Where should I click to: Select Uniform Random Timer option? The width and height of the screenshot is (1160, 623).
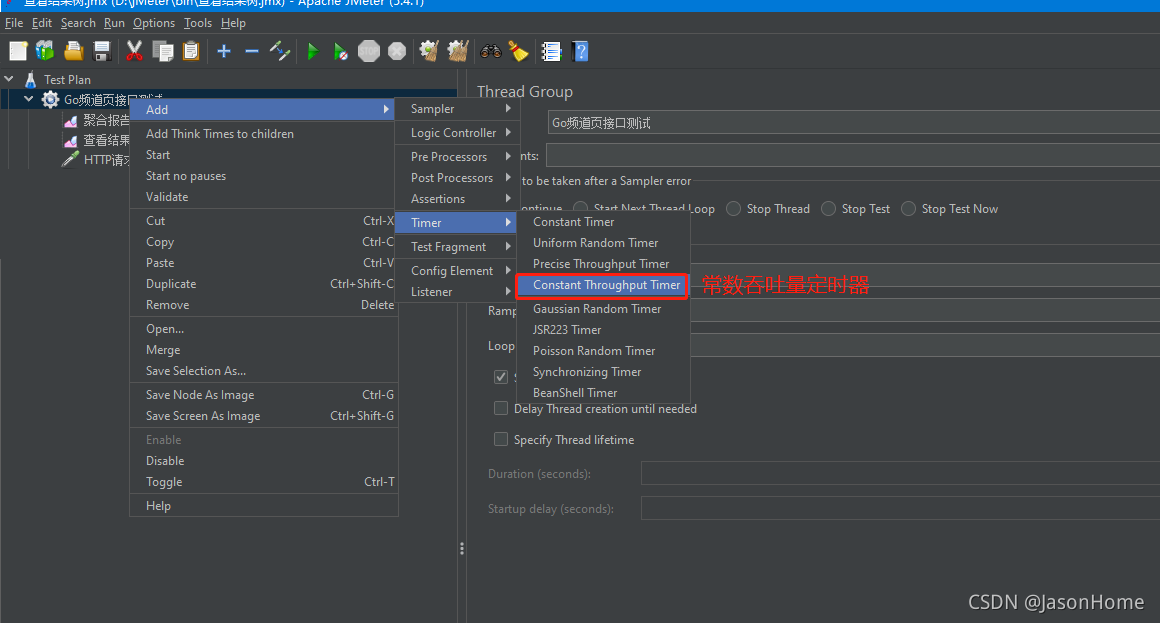tap(602, 243)
